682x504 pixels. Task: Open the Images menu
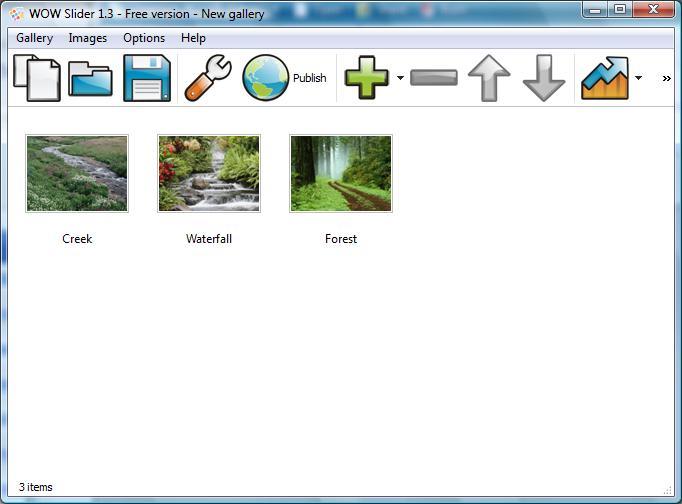click(x=87, y=38)
